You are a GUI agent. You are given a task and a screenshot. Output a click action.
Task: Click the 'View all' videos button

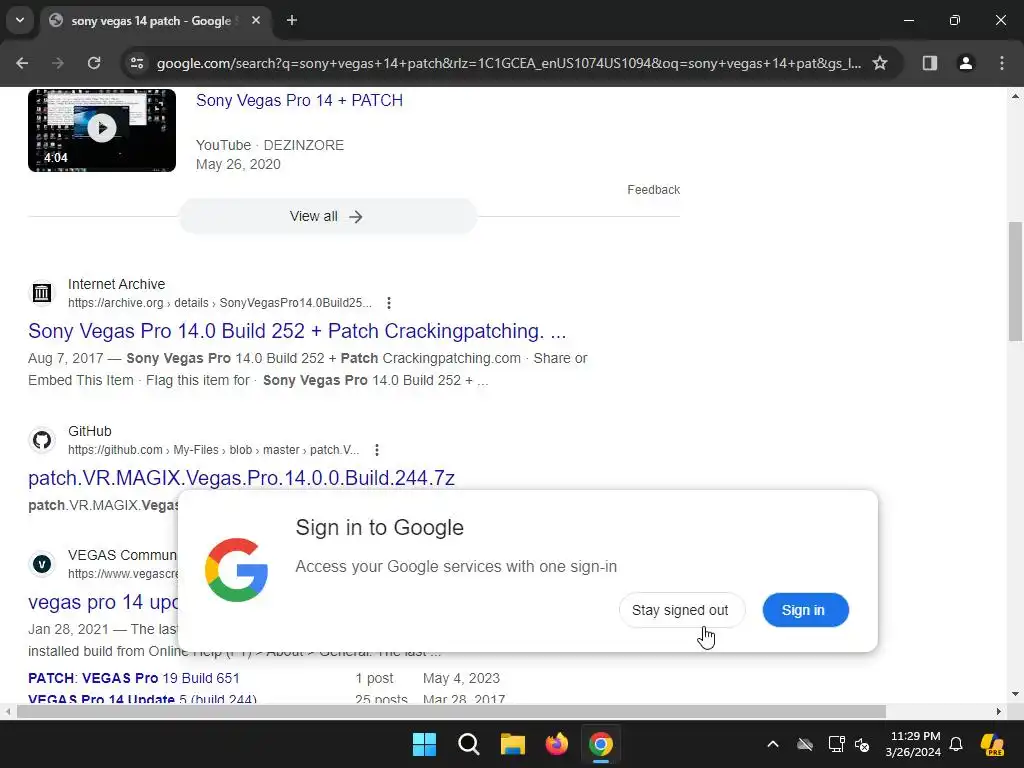pyautogui.click(x=327, y=216)
